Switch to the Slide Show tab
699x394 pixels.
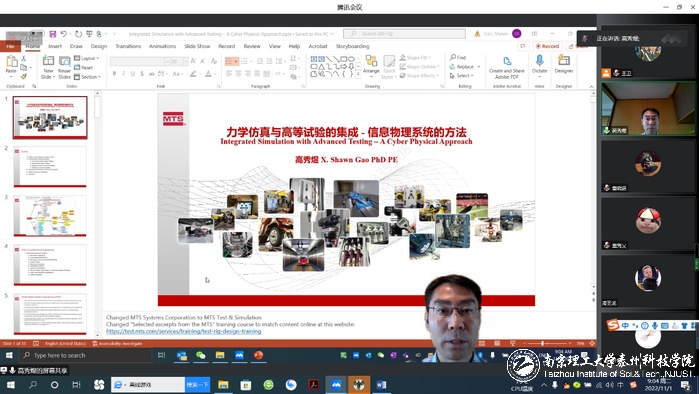(x=197, y=46)
